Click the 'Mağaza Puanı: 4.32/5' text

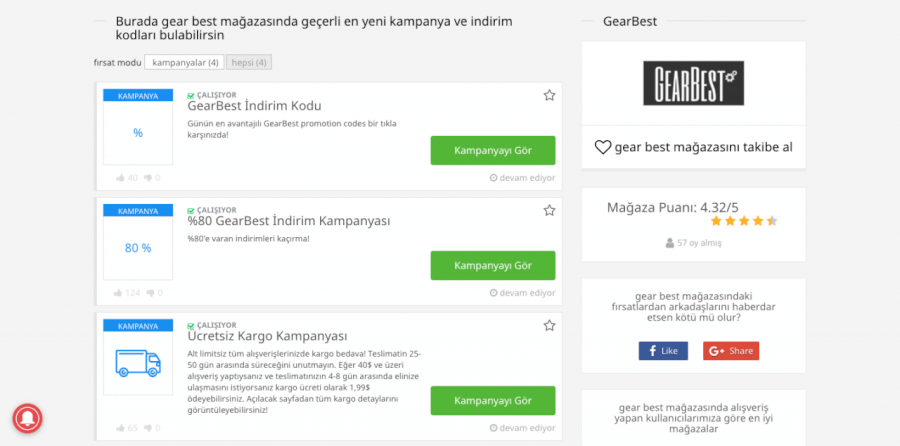click(673, 208)
